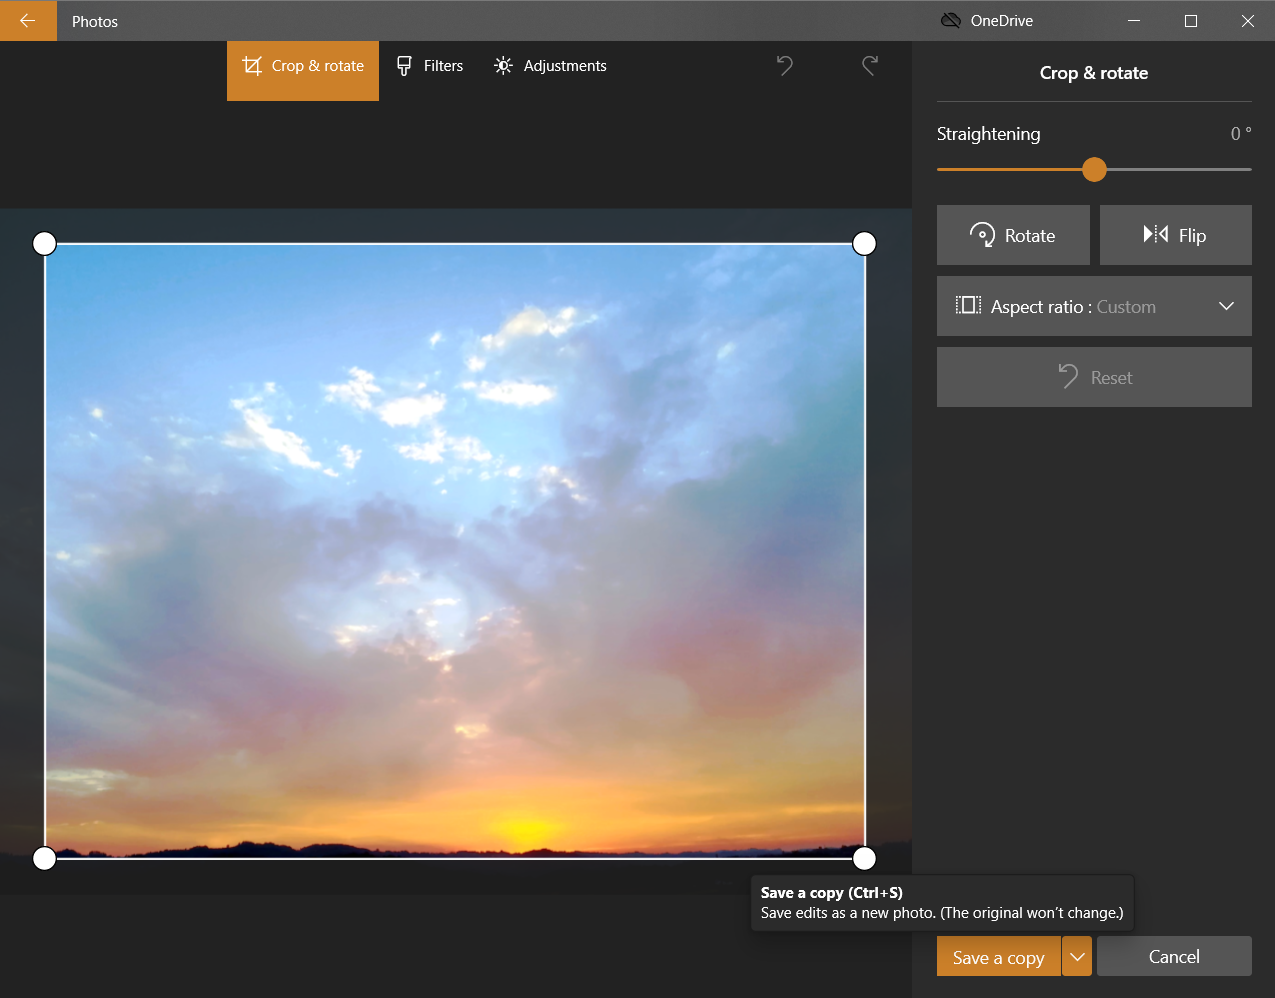
Task: Click the Reset crop button
Action: point(1094,377)
